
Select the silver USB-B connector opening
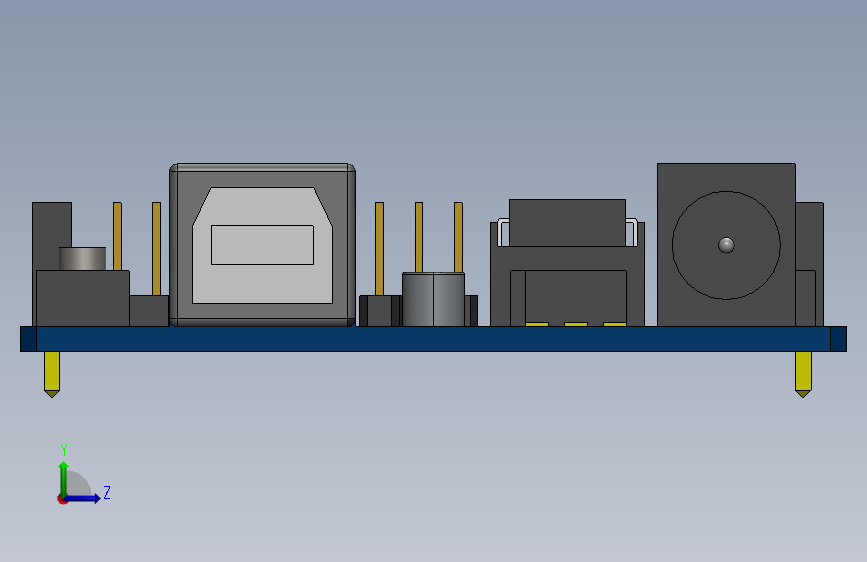click(x=262, y=245)
